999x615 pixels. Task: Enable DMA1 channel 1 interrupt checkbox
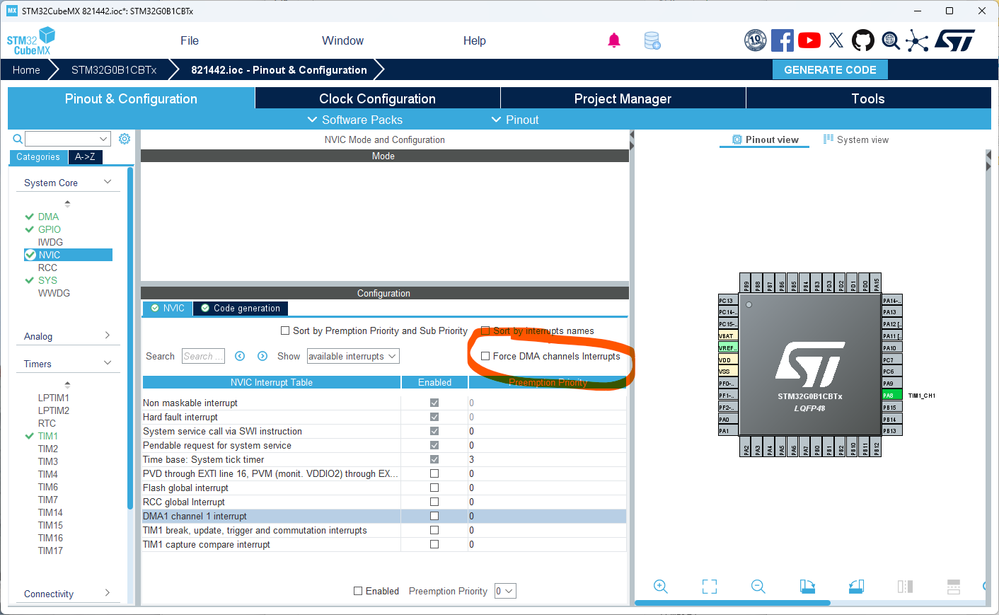(435, 516)
